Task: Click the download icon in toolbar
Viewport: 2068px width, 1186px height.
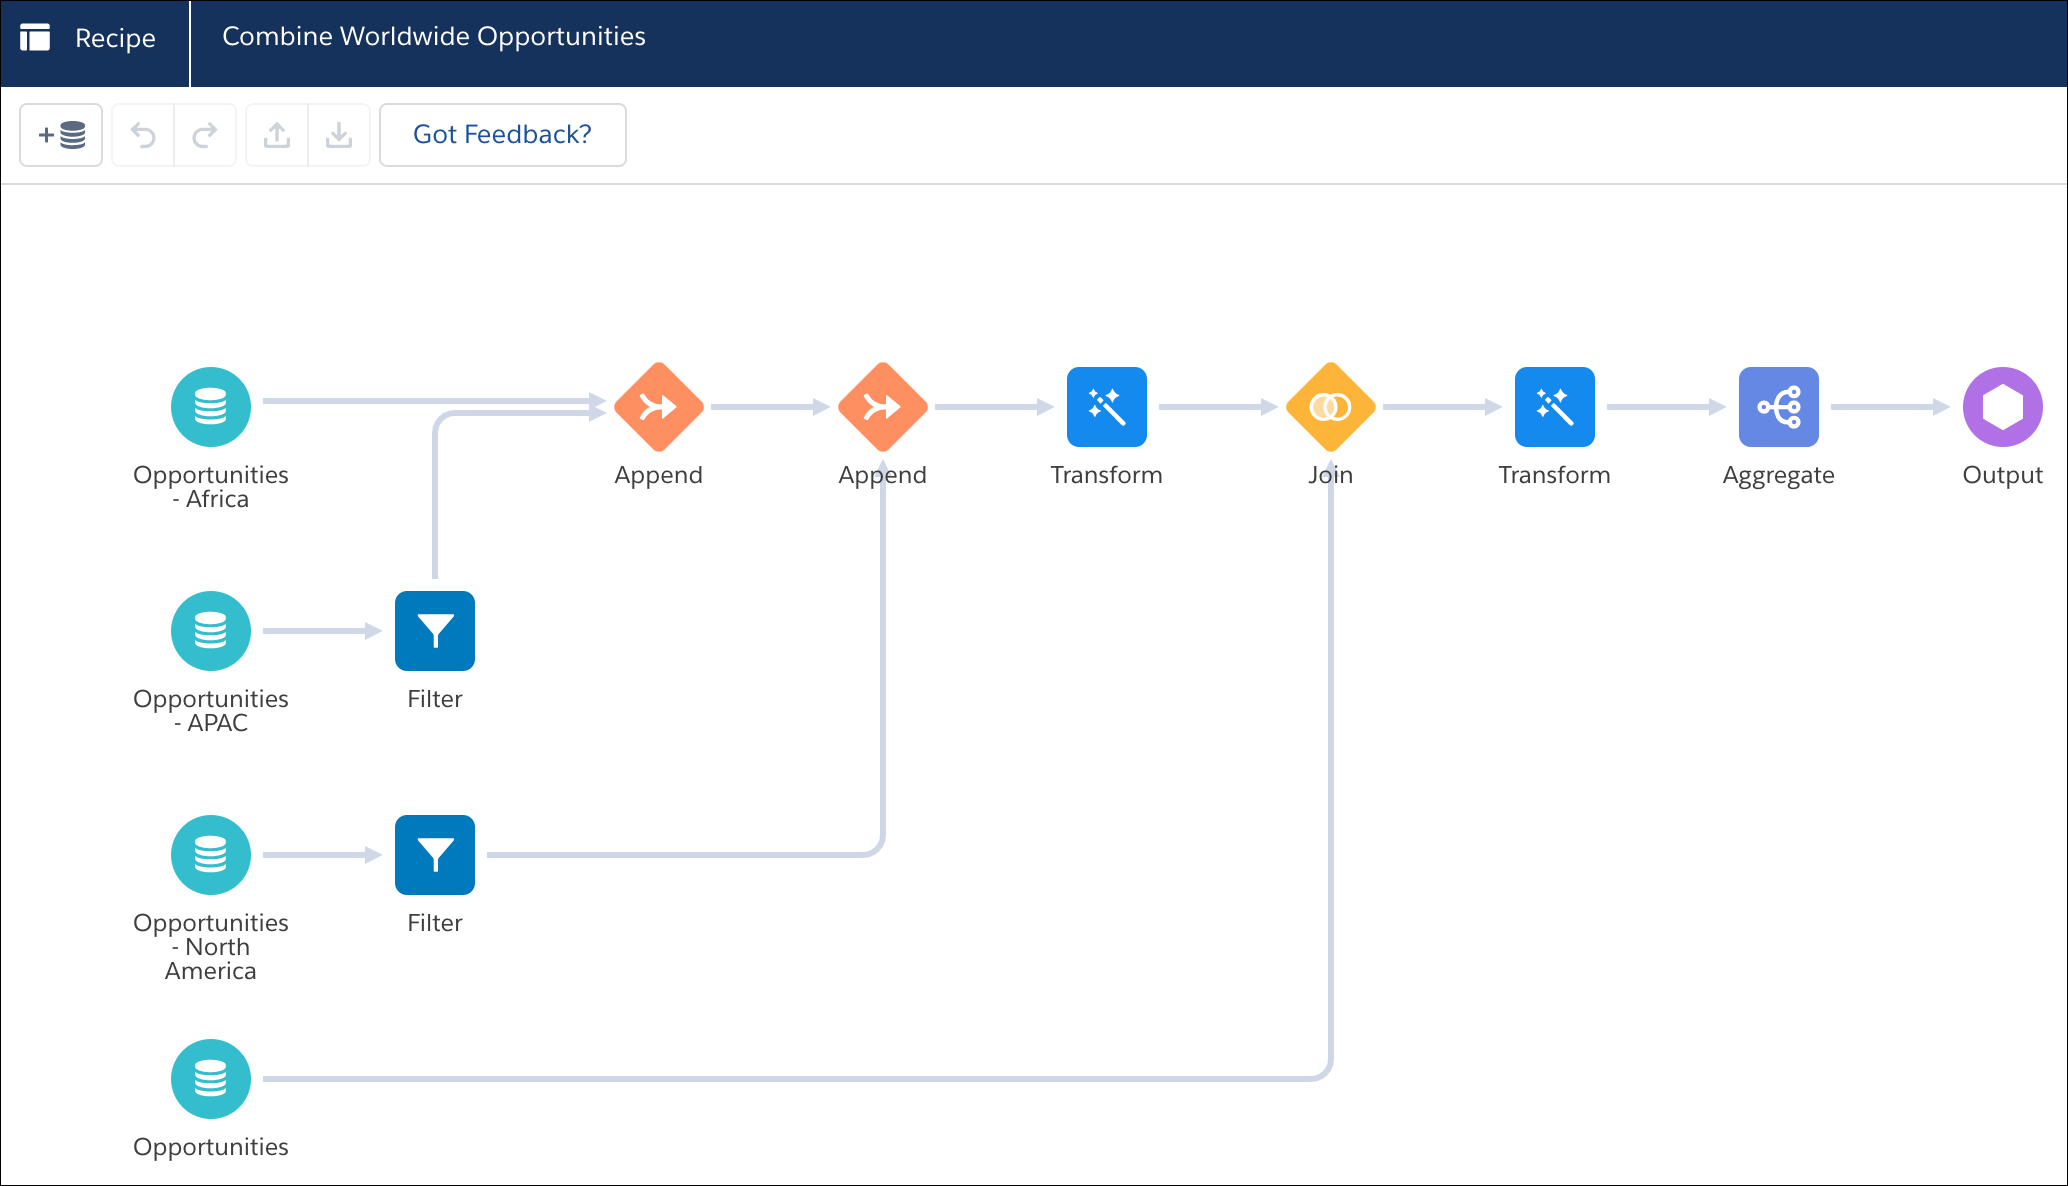Action: click(x=339, y=135)
